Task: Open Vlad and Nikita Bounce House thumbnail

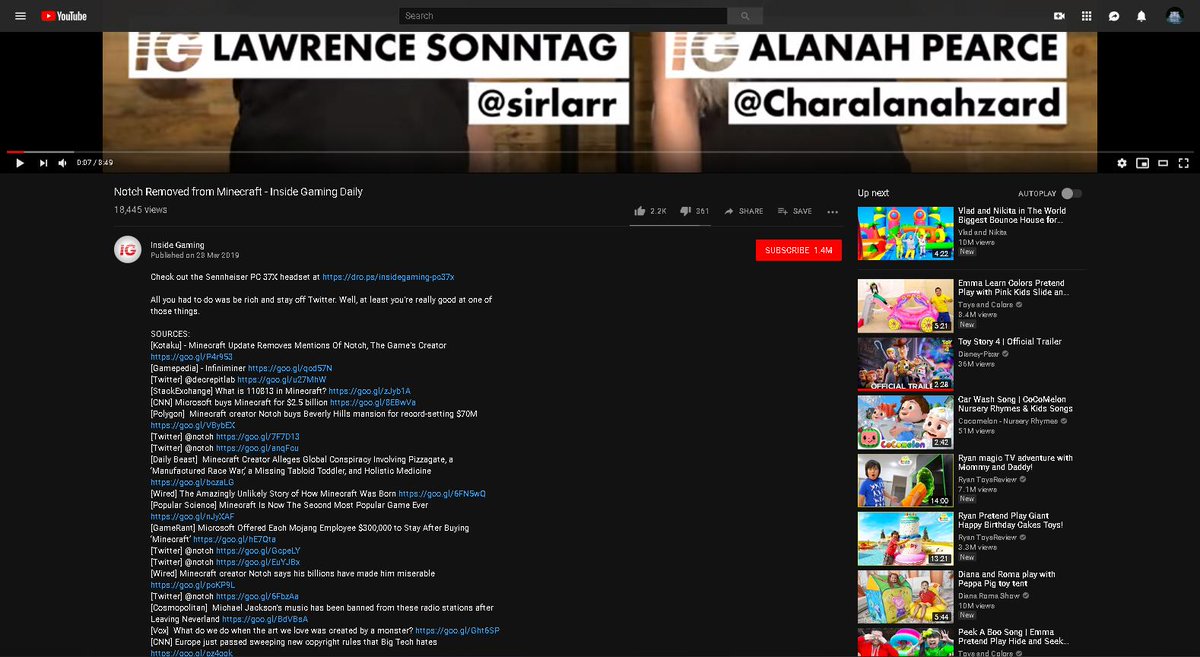Action: [905, 233]
